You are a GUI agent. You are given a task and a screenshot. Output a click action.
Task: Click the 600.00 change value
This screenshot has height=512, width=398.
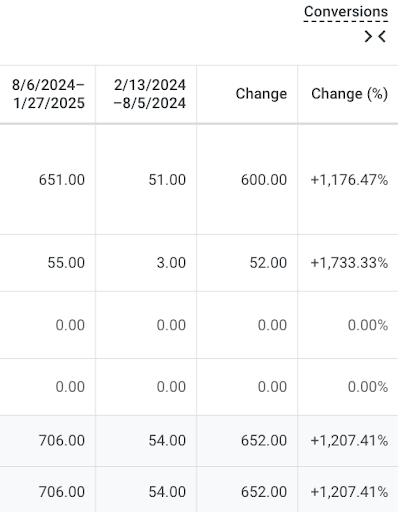click(264, 180)
